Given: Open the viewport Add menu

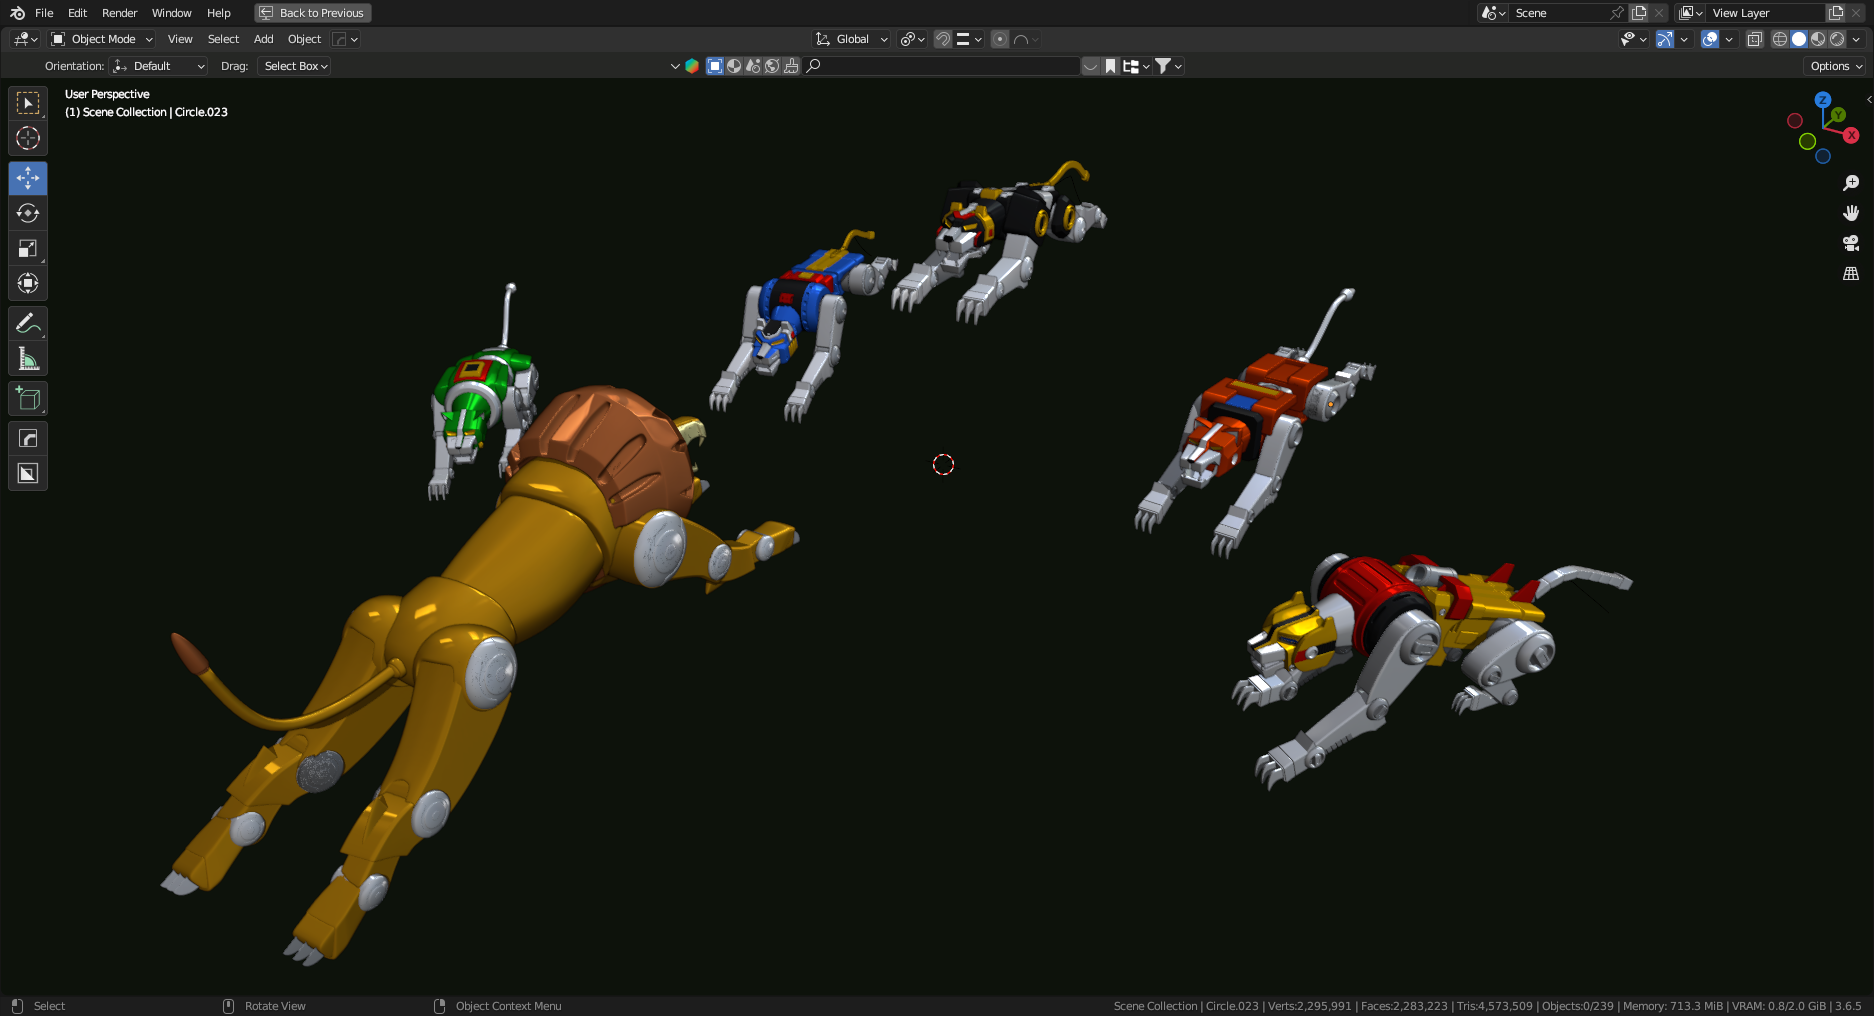Looking at the screenshot, I should tap(263, 39).
